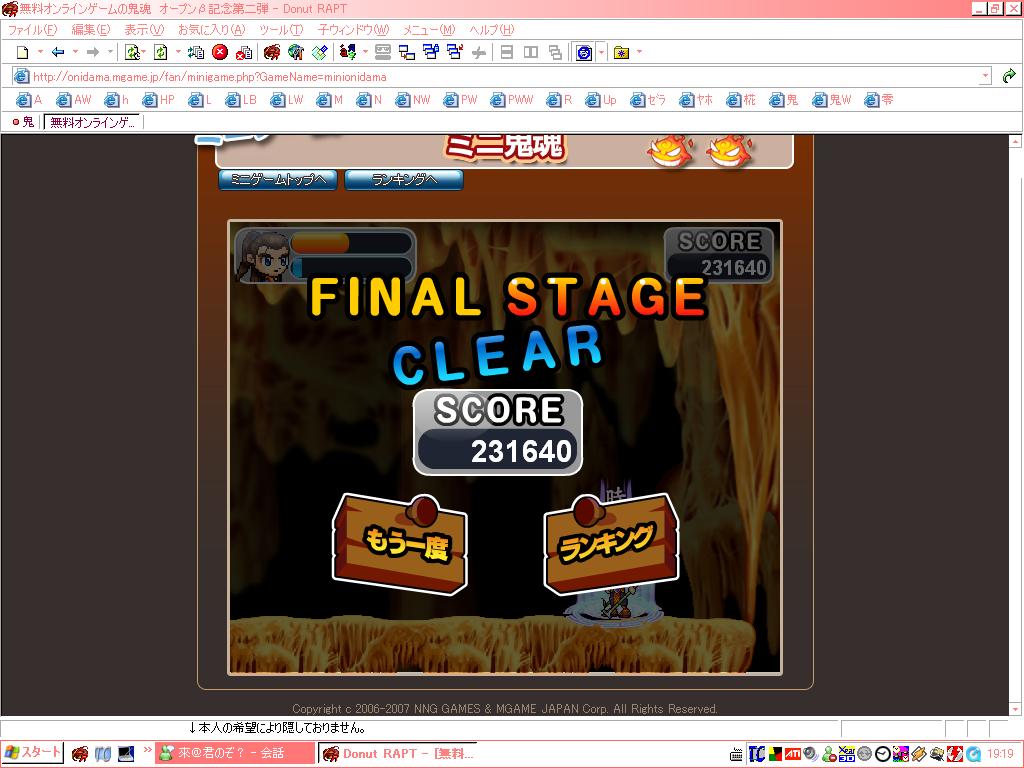Open the ツール(T) menu
Screen dimensions: 1024x768
point(281,29)
